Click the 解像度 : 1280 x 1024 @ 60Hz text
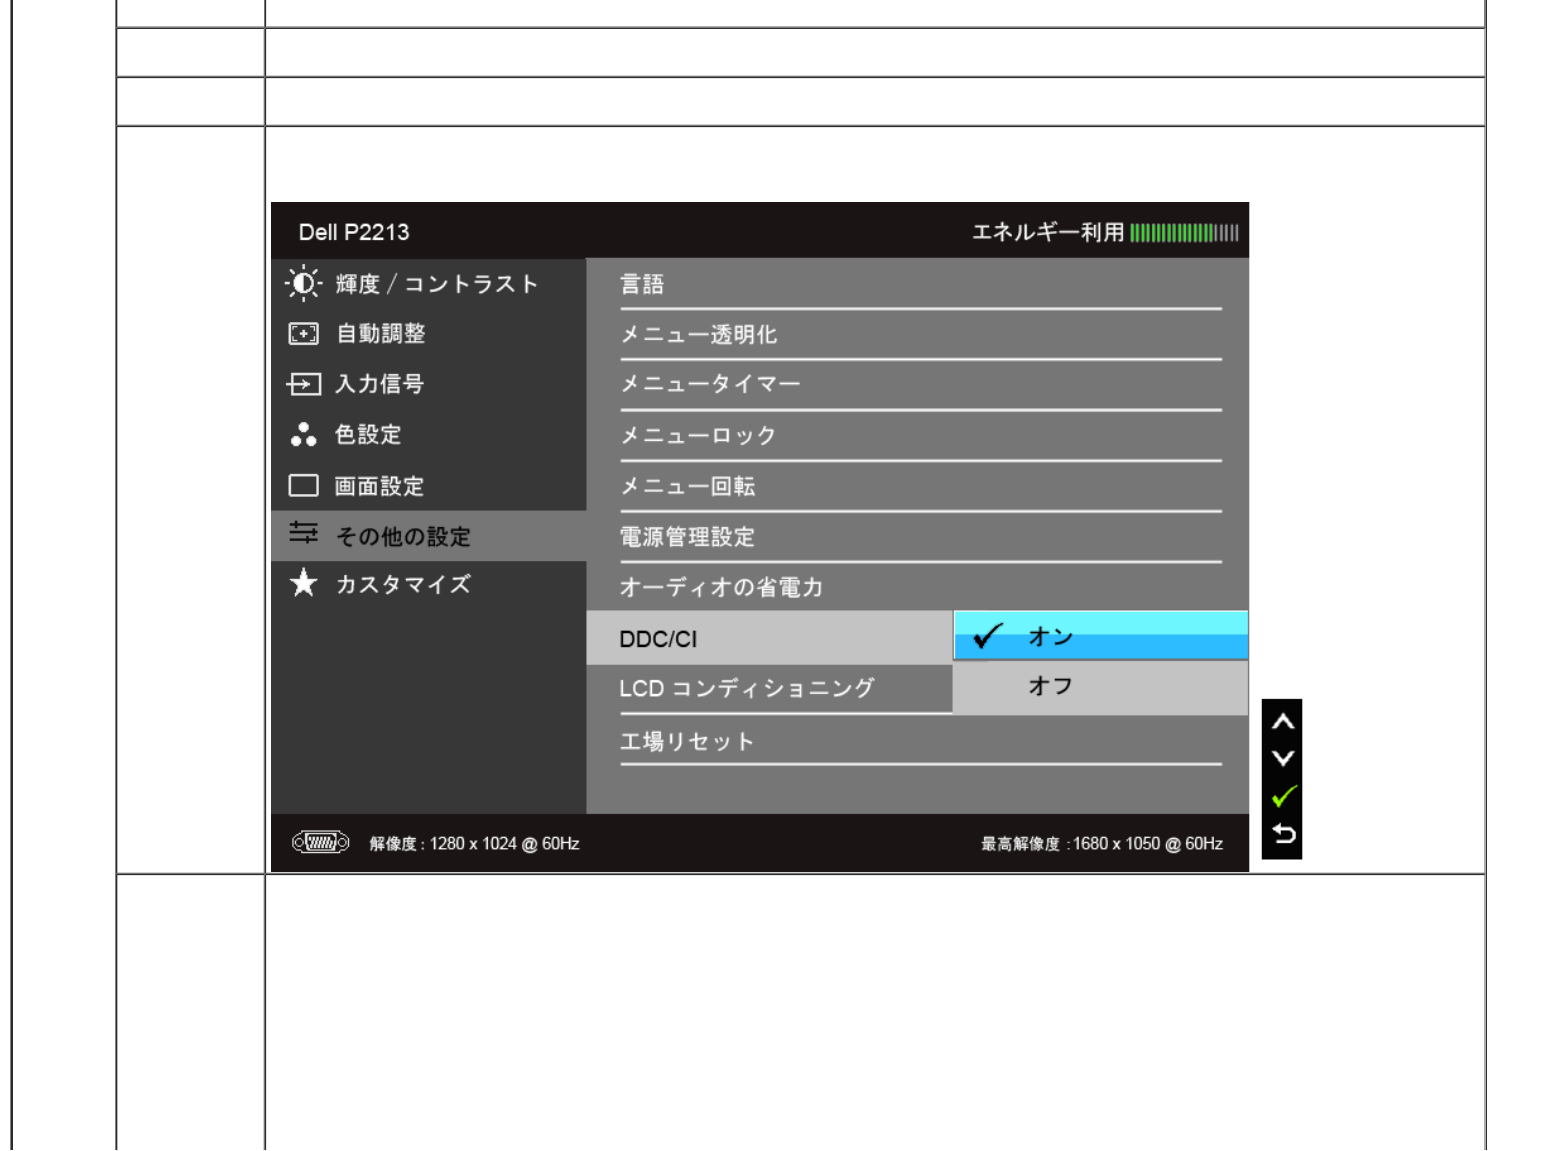Viewport: 1560px width, 1151px height. point(474,843)
